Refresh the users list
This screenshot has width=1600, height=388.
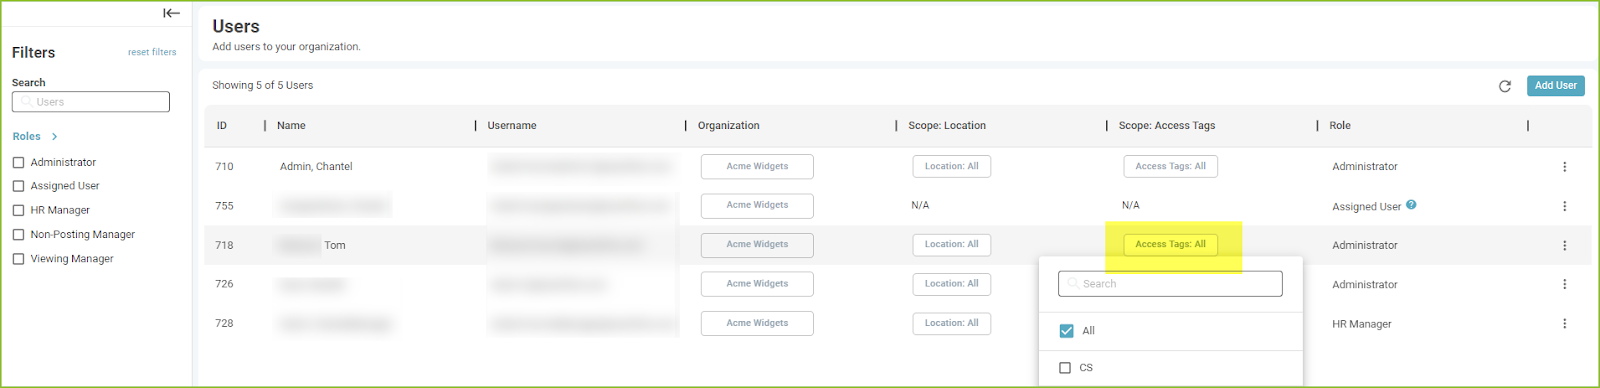click(x=1504, y=86)
